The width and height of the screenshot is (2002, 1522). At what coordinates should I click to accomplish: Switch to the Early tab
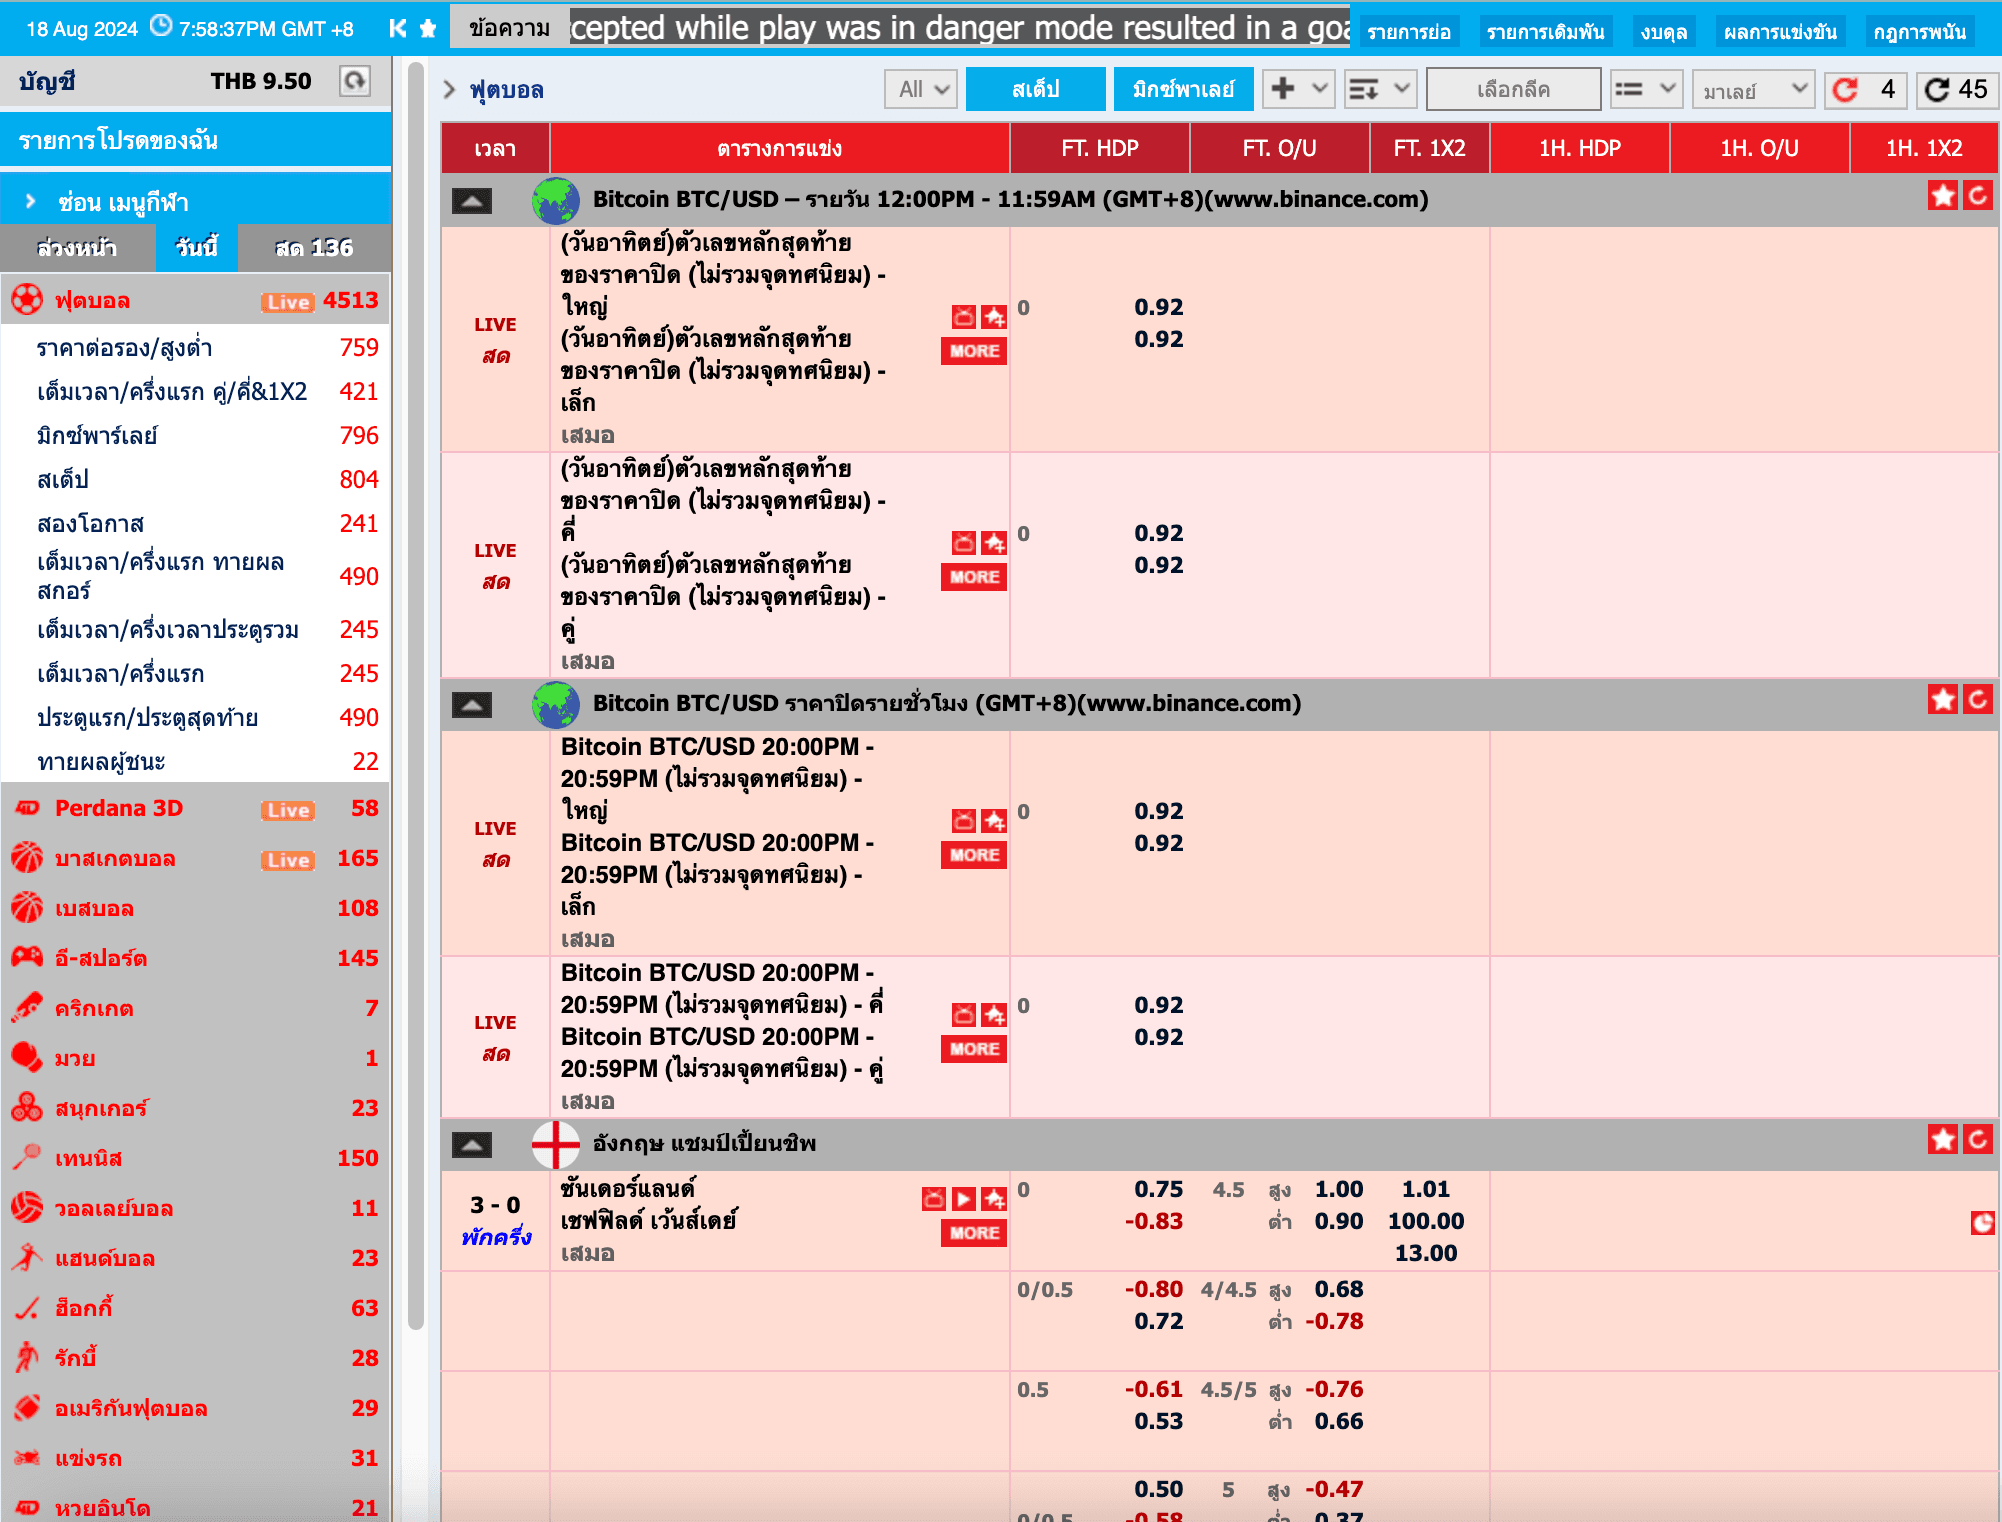[78, 247]
